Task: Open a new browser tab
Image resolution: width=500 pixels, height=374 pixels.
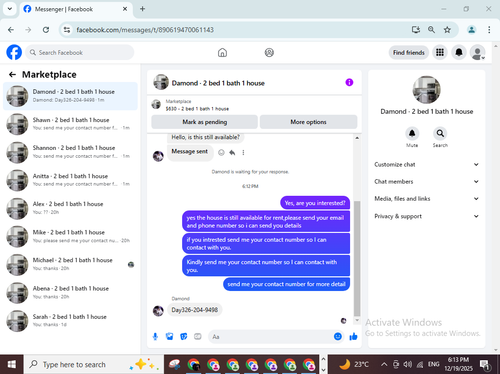Action: [142, 9]
